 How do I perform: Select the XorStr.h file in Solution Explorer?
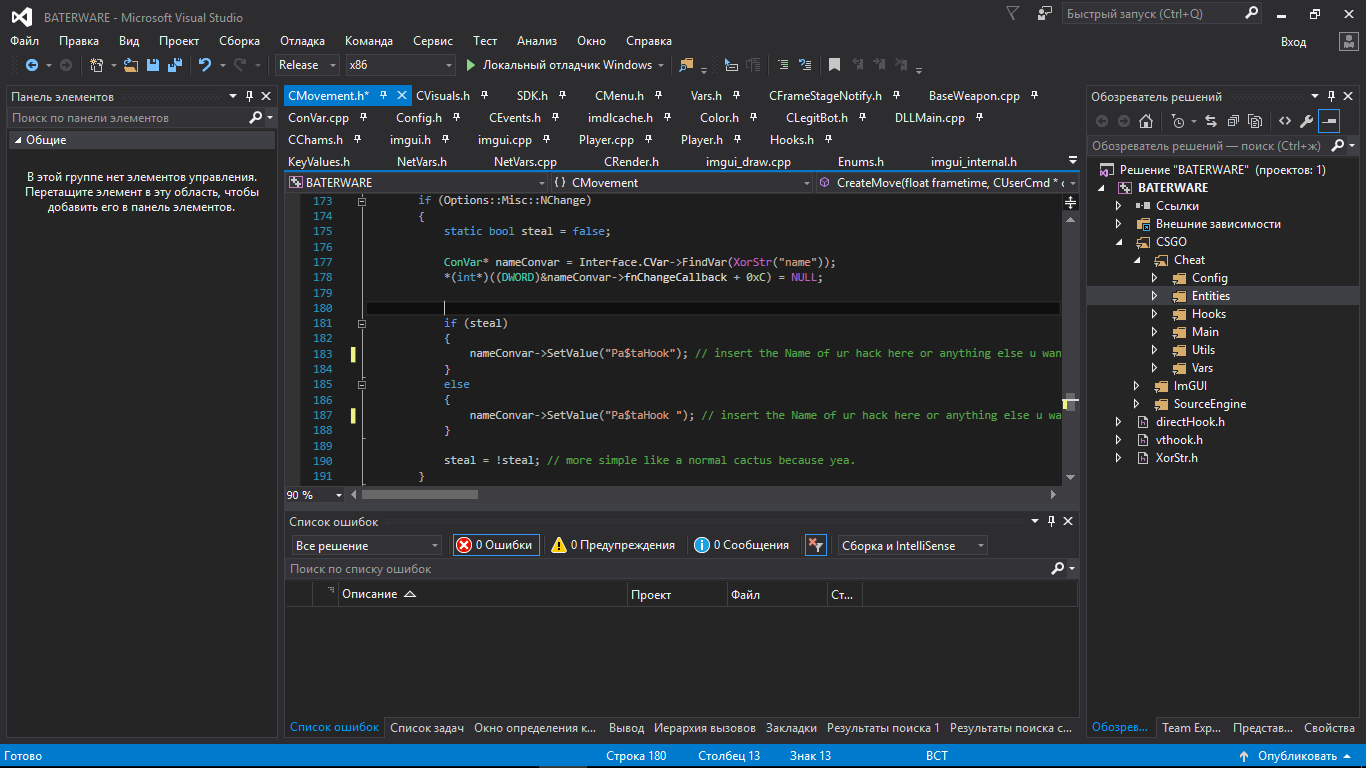pos(1176,458)
